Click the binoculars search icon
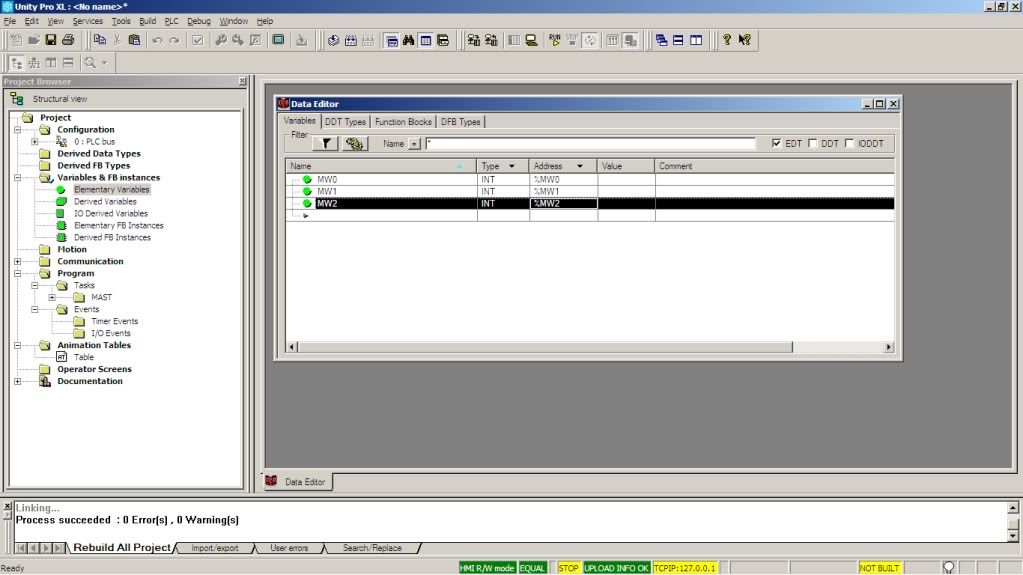Image resolution: width=1023 pixels, height=575 pixels. (x=408, y=40)
